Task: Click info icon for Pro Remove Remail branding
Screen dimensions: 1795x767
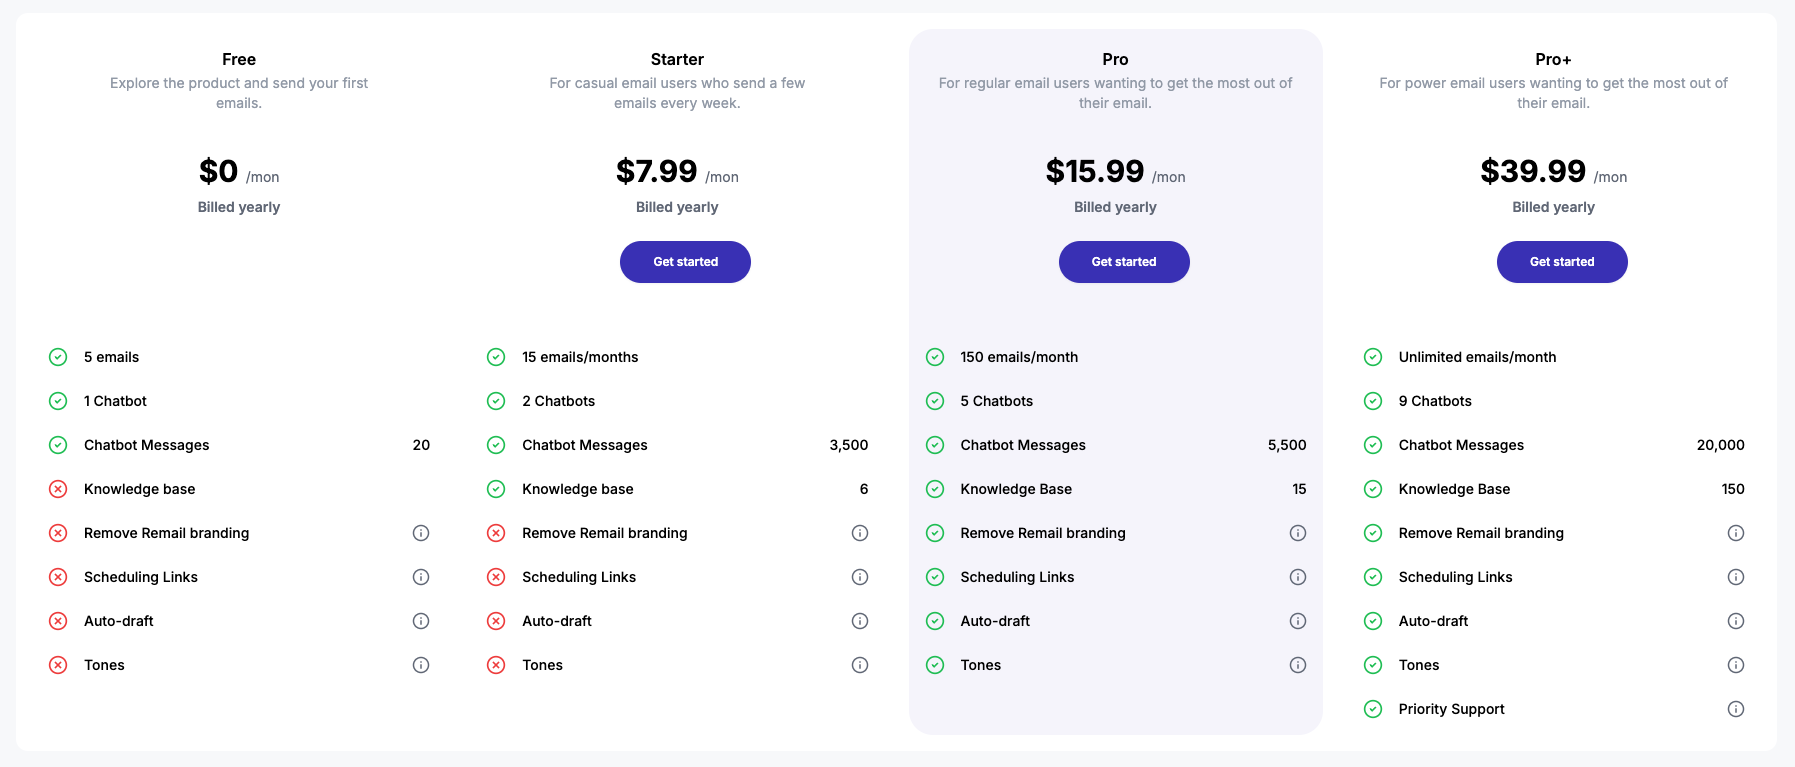Action: pyautogui.click(x=1298, y=533)
